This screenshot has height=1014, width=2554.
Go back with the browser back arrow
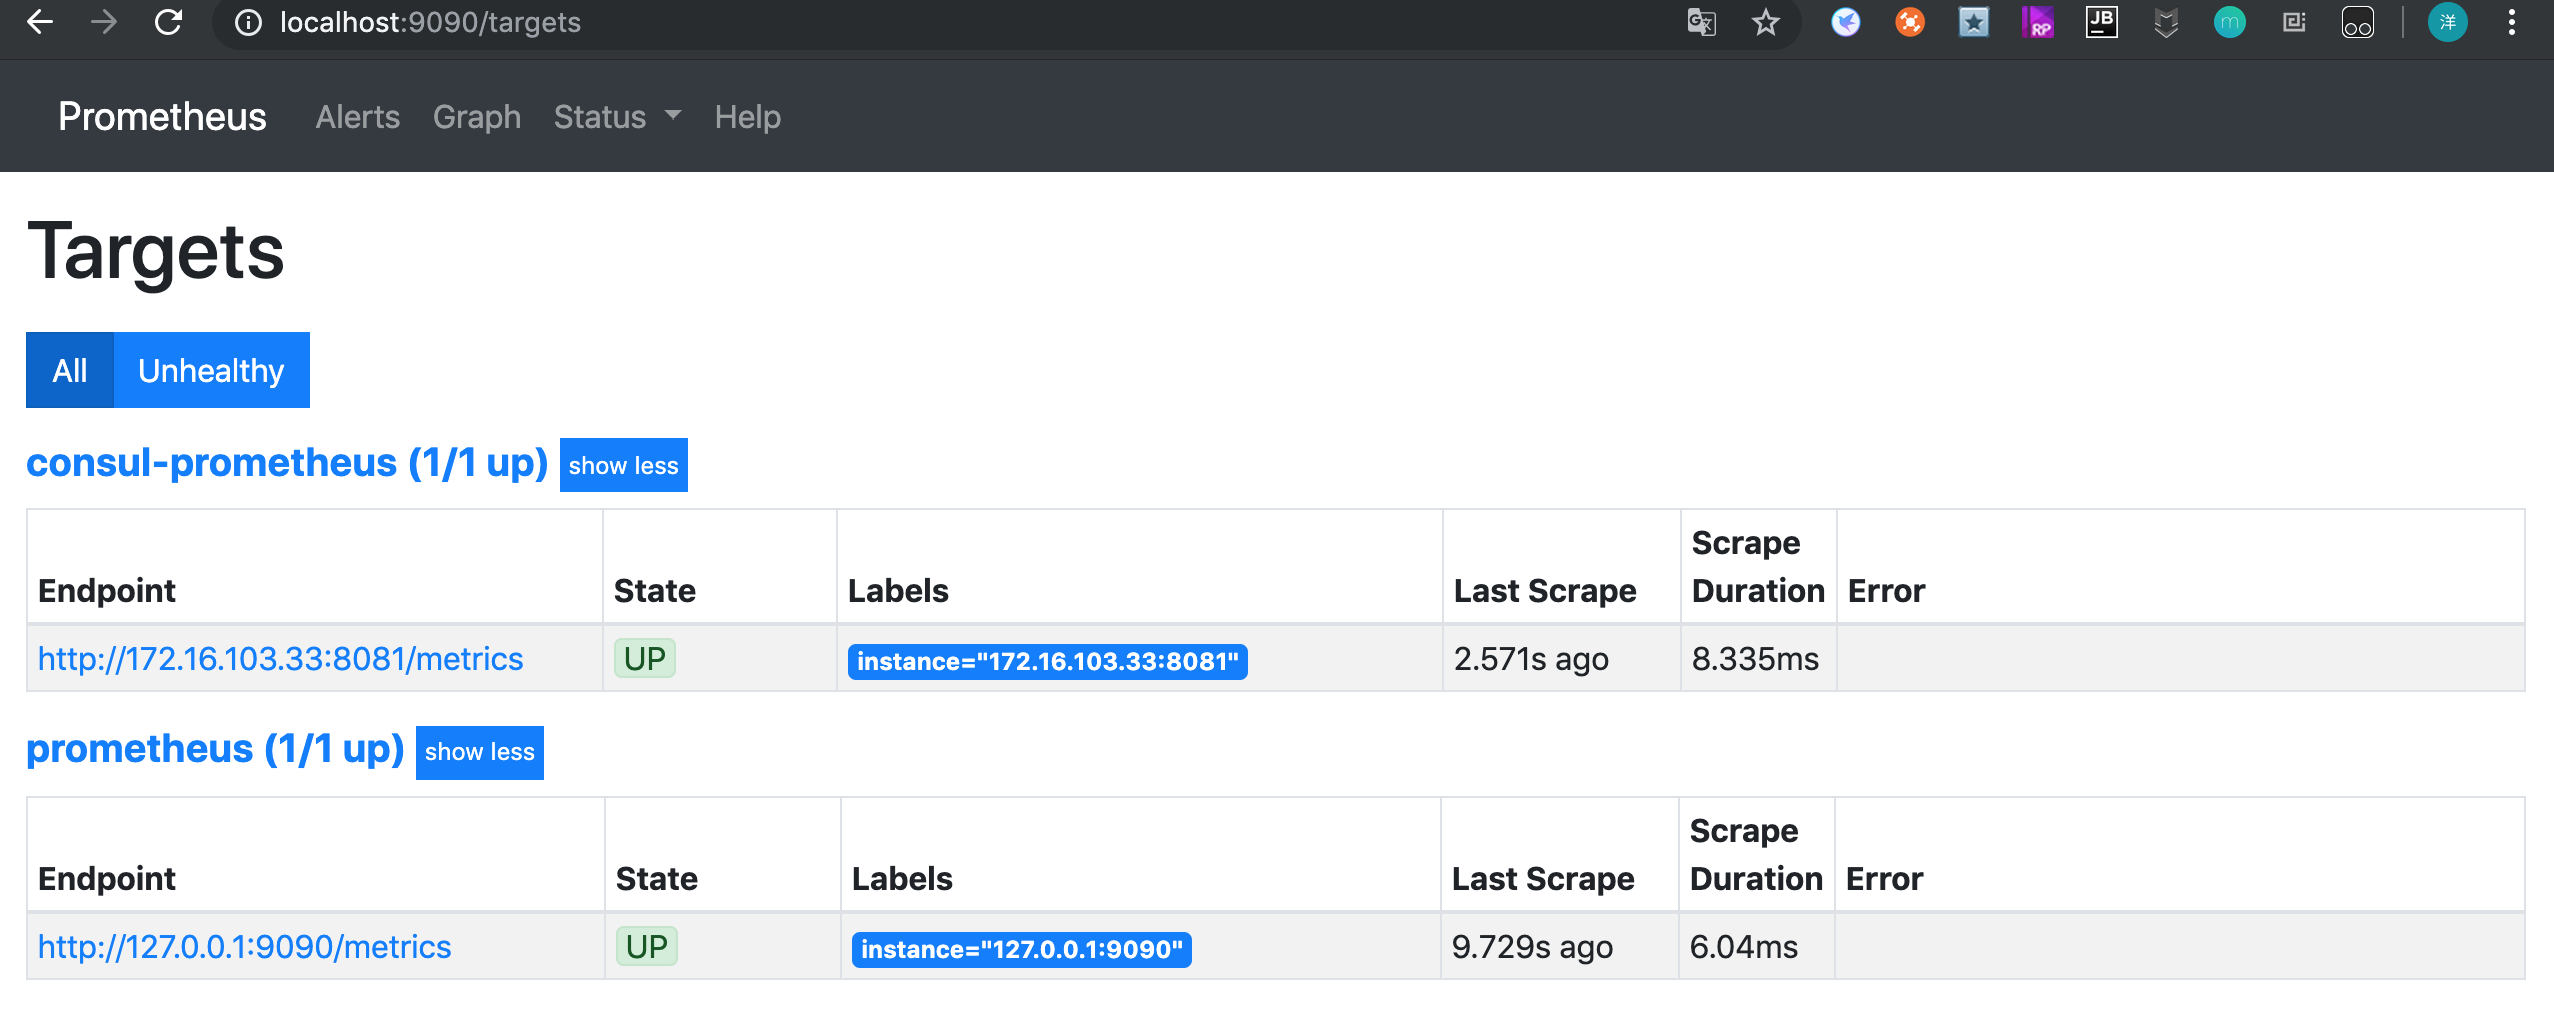click(40, 22)
